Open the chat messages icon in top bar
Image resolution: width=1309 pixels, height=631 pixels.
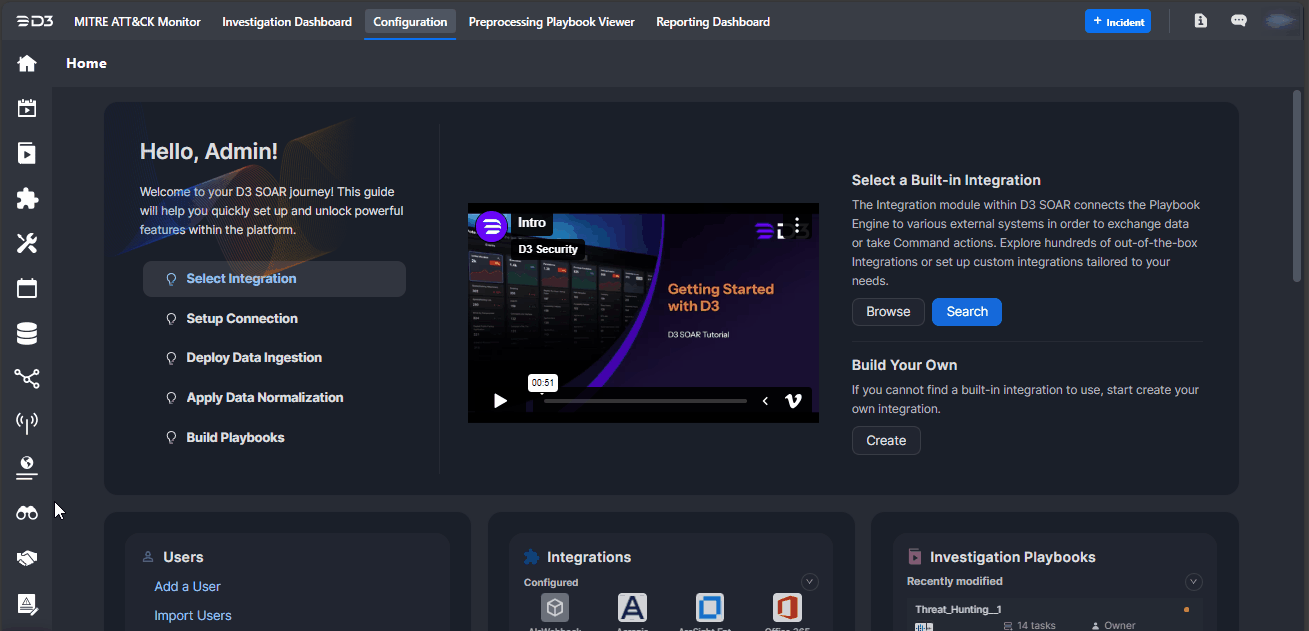coord(1239,21)
